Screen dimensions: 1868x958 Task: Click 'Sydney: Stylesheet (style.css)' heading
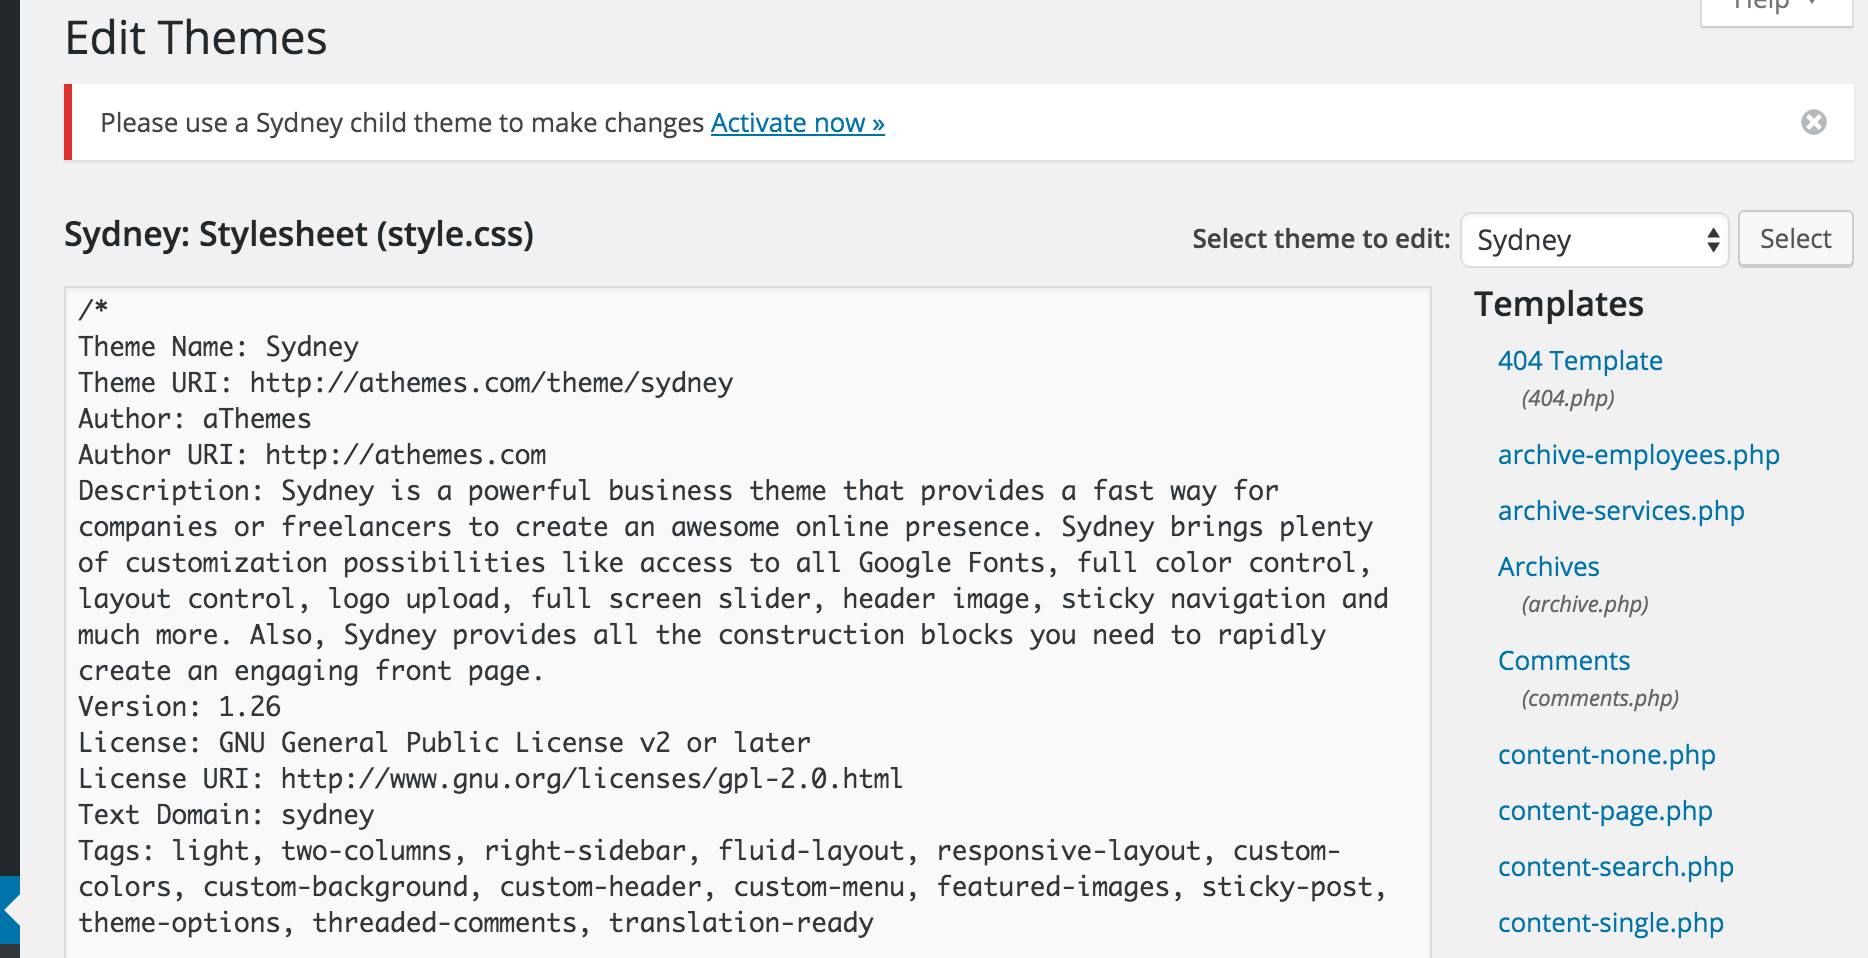click(x=299, y=235)
